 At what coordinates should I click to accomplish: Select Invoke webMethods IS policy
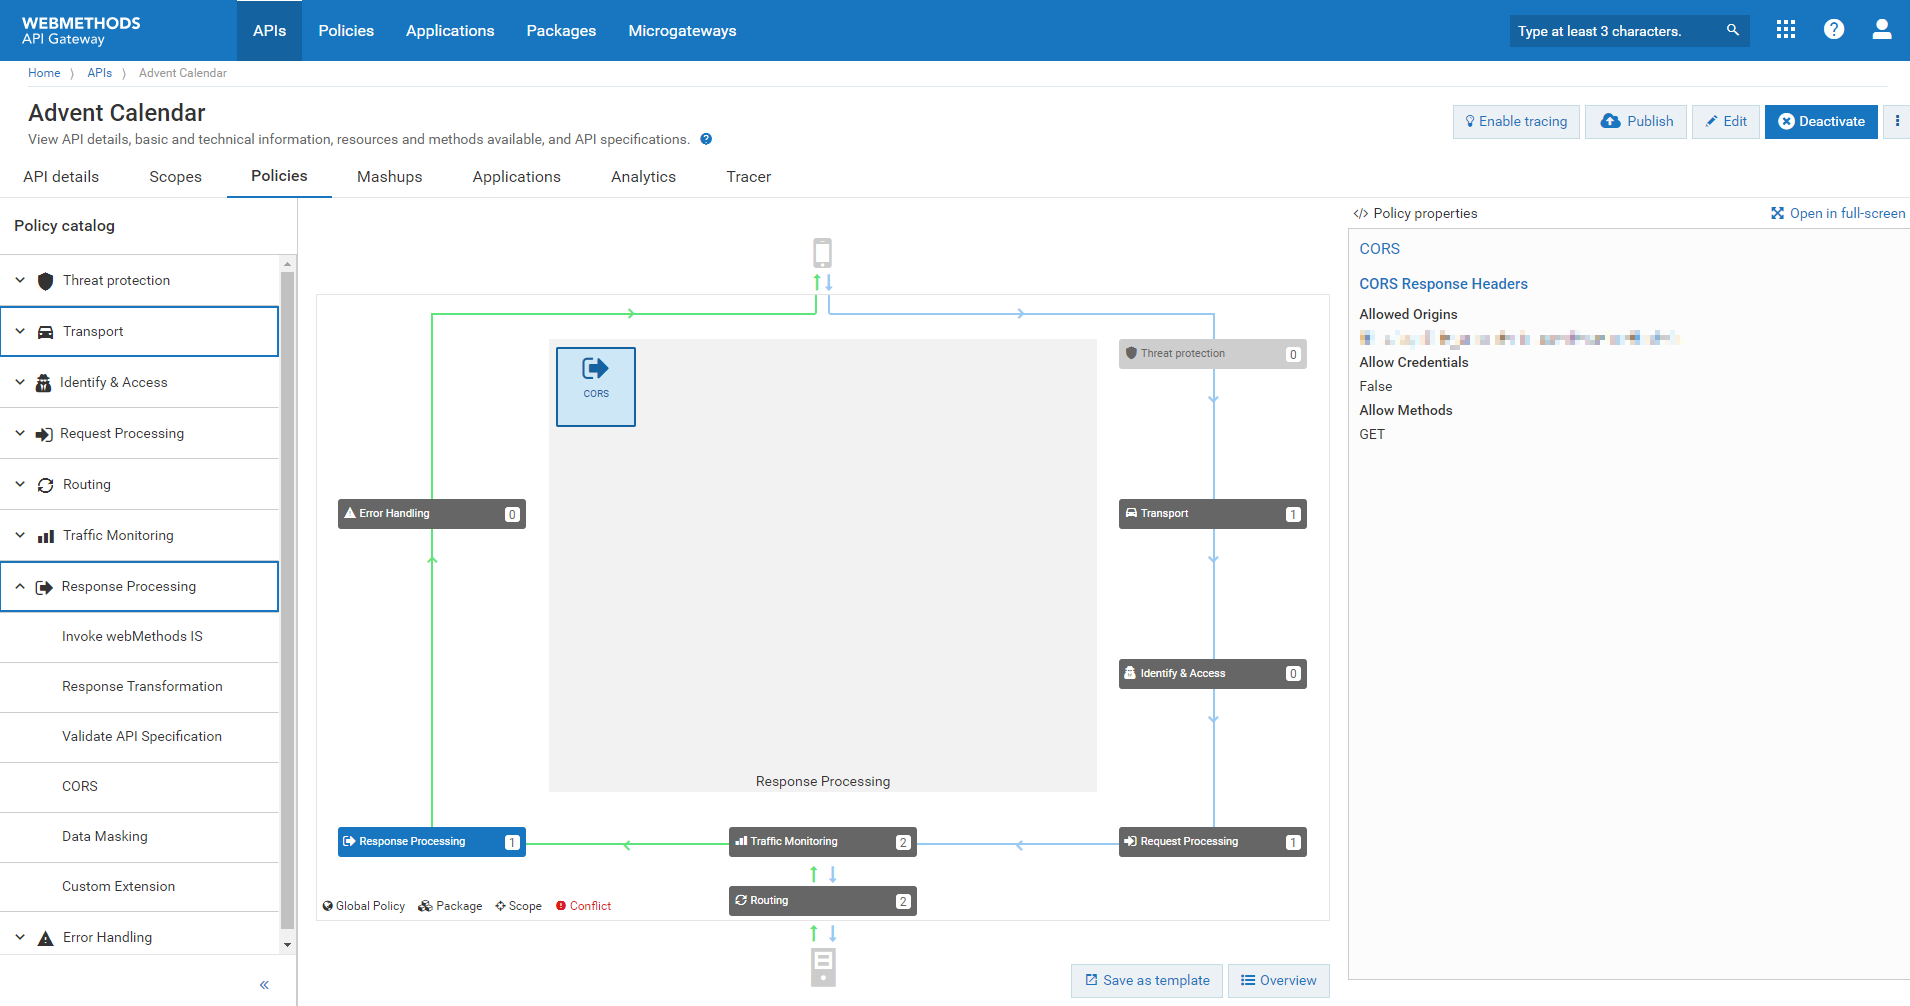pos(139,637)
